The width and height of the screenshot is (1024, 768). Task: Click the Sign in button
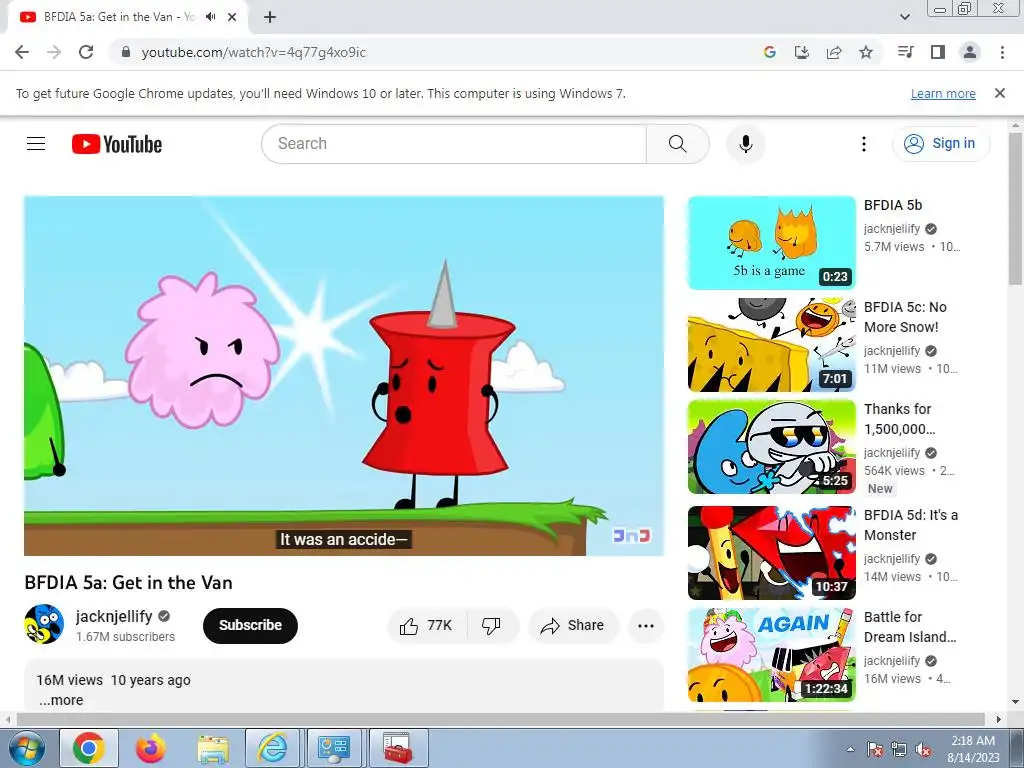coord(941,144)
